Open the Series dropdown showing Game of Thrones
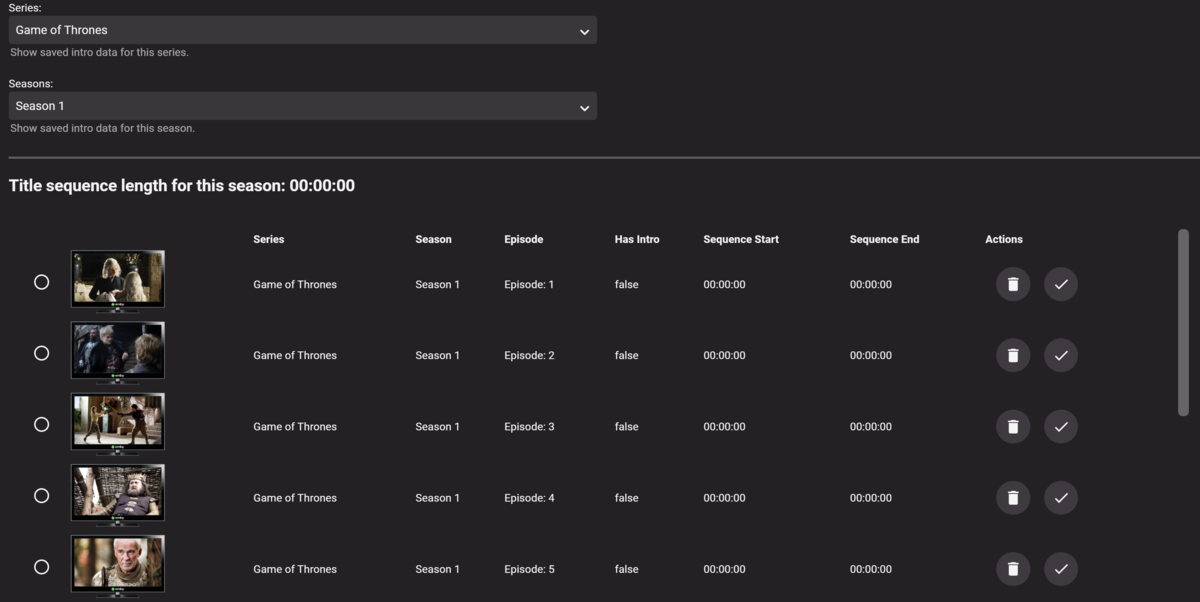1200x602 pixels. [302, 30]
